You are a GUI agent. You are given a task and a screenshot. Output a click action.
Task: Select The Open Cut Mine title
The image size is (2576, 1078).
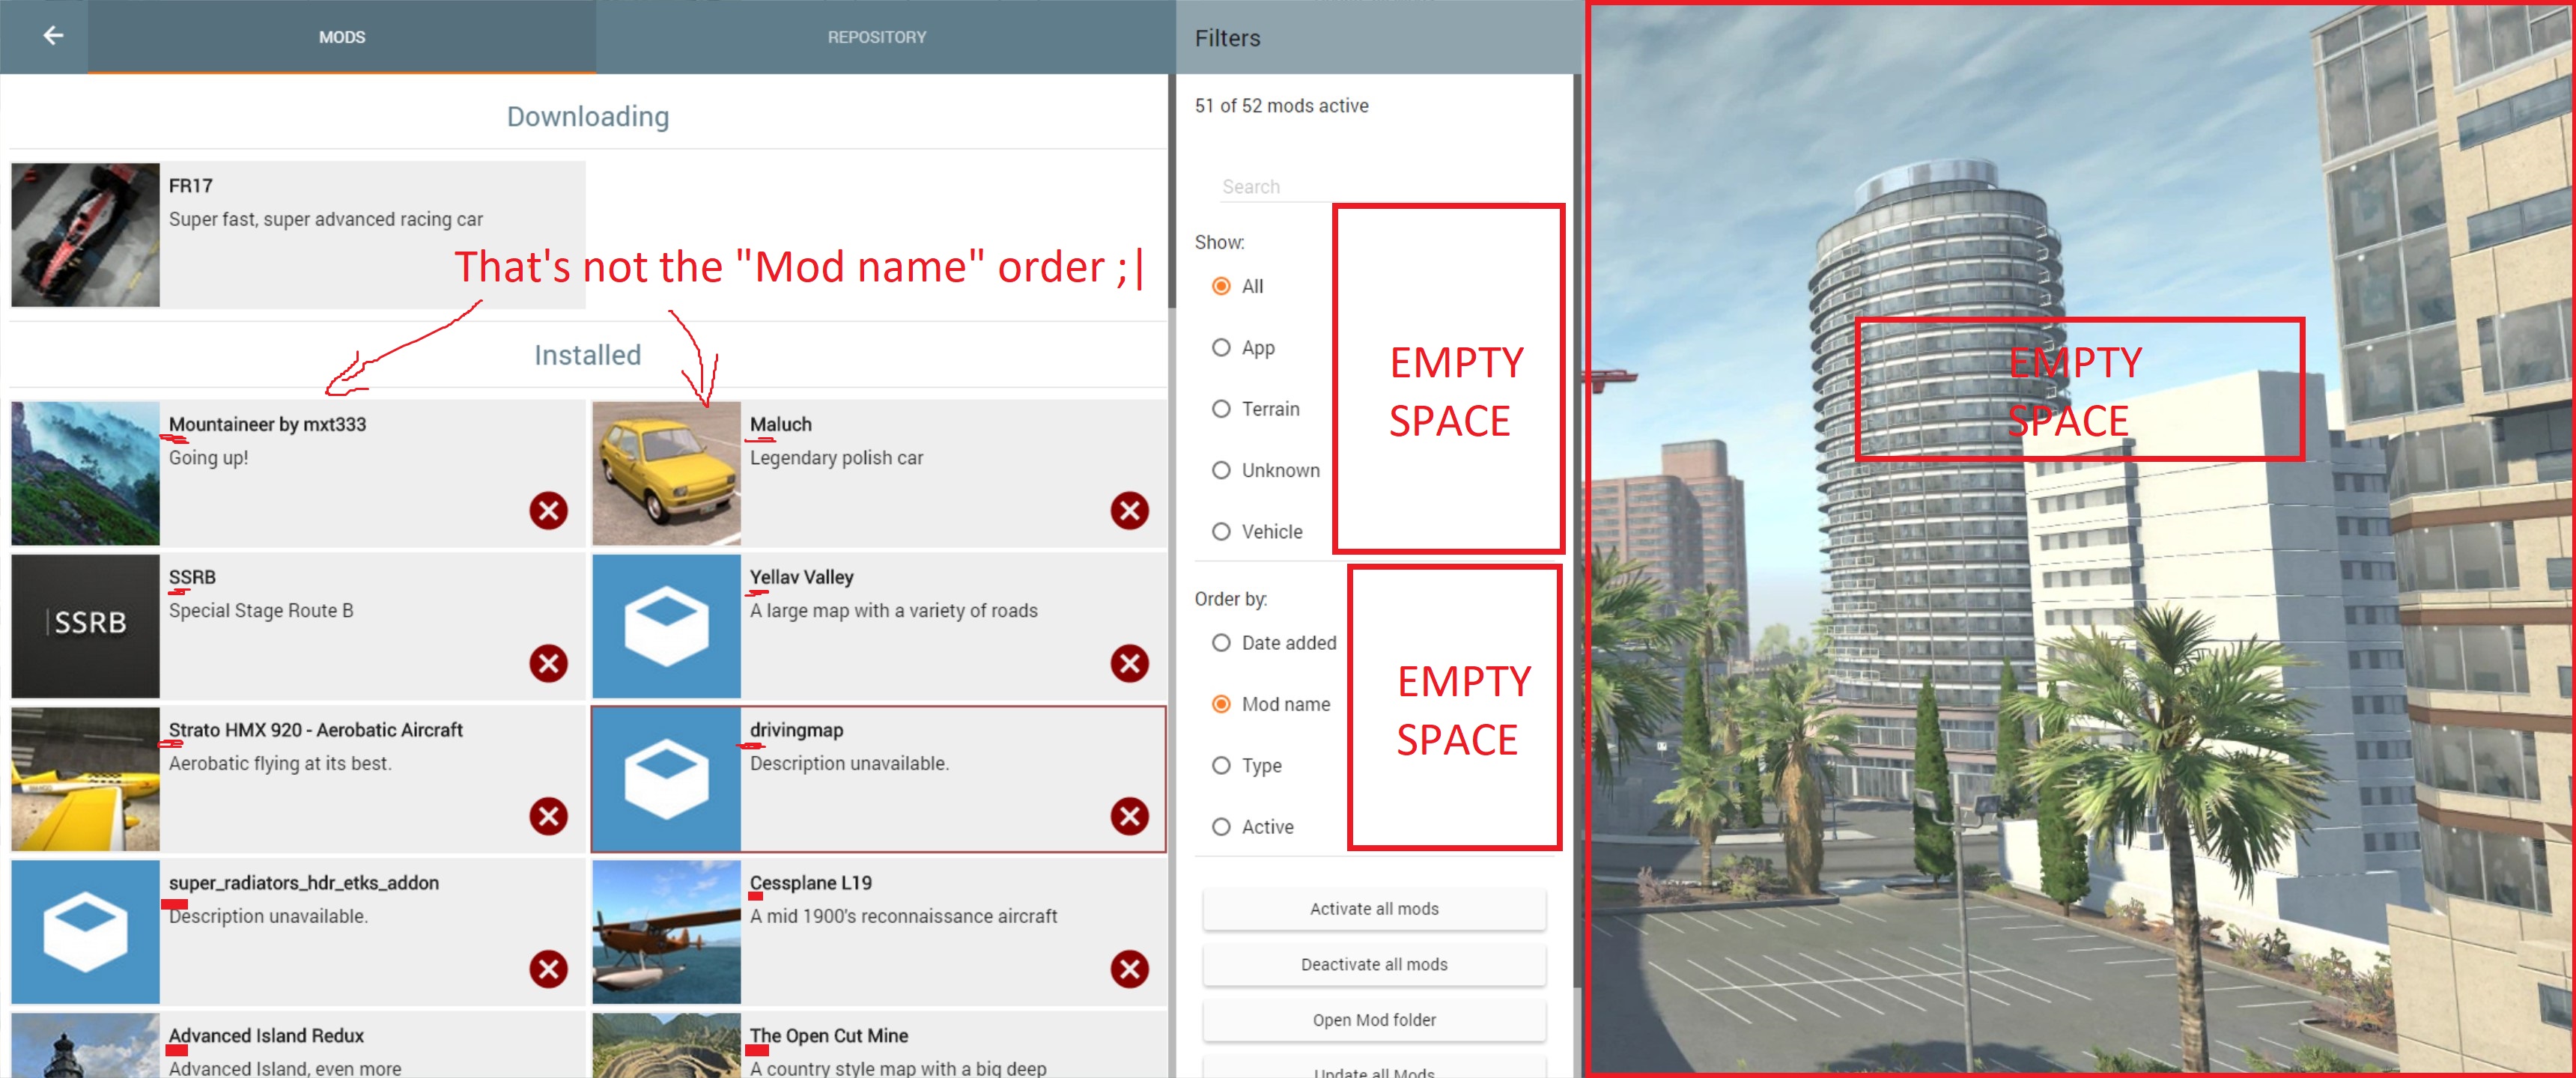(829, 1036)
